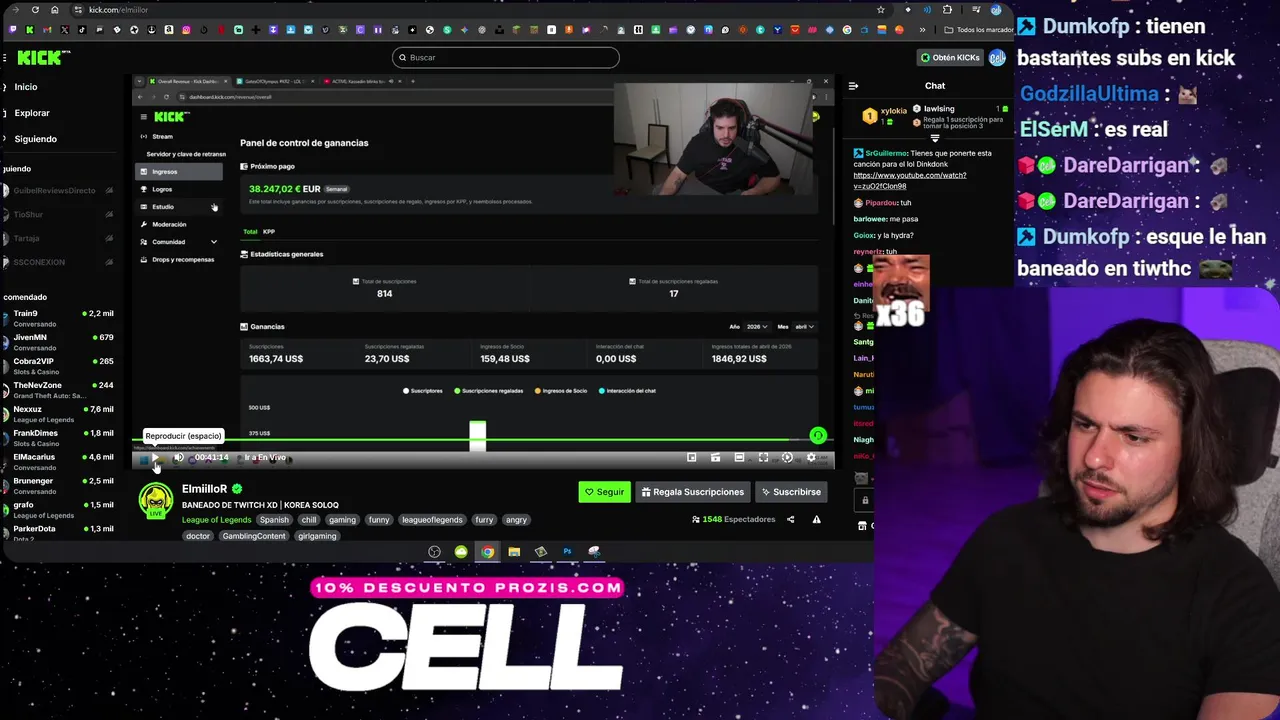
Task: Open the browser extensions puzzle icon
Action: click(x=947, y=10)
